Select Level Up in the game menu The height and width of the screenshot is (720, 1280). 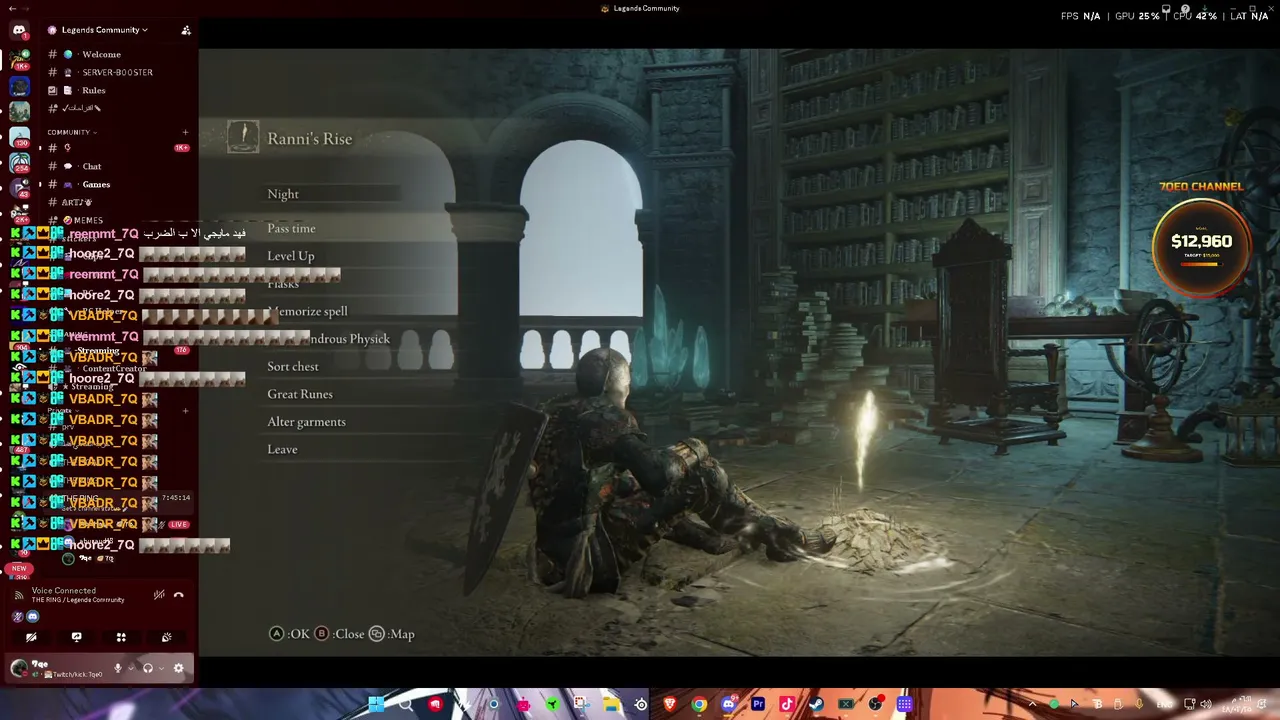tap(291, 256)
